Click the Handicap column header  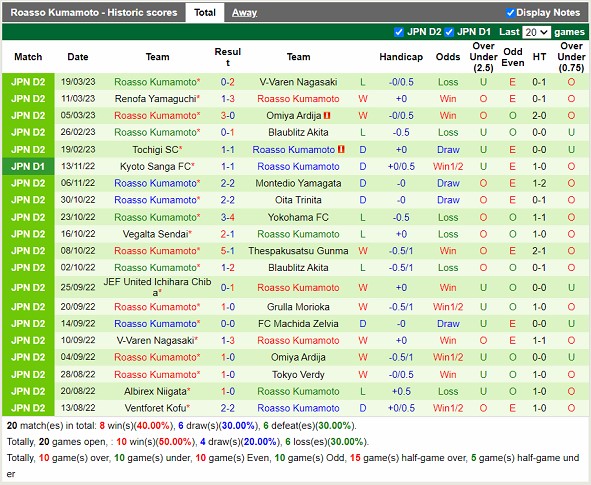[x=401, y=57]
